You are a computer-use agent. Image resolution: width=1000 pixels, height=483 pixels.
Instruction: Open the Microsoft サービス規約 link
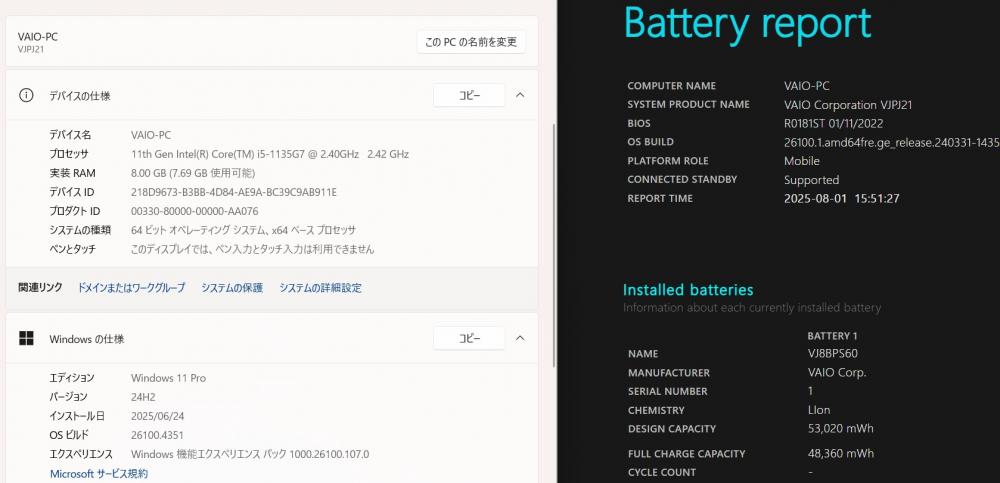point(99,473)
